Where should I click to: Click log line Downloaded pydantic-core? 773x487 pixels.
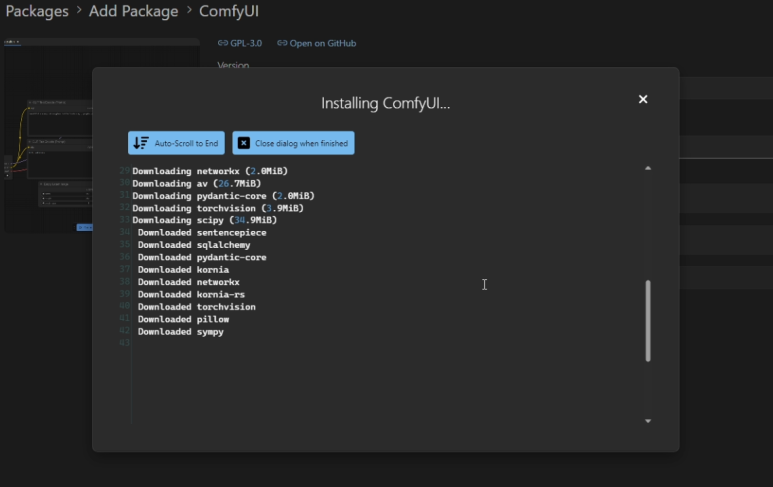(202, 257)
